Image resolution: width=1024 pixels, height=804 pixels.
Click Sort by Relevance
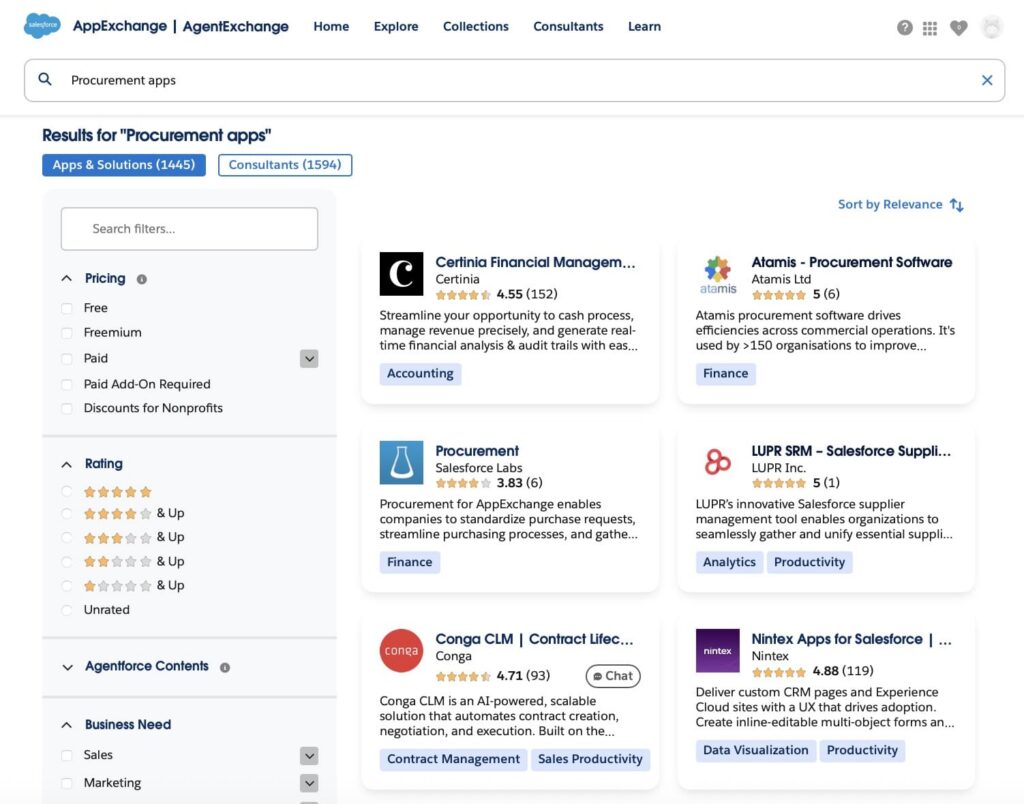point(891,204)
